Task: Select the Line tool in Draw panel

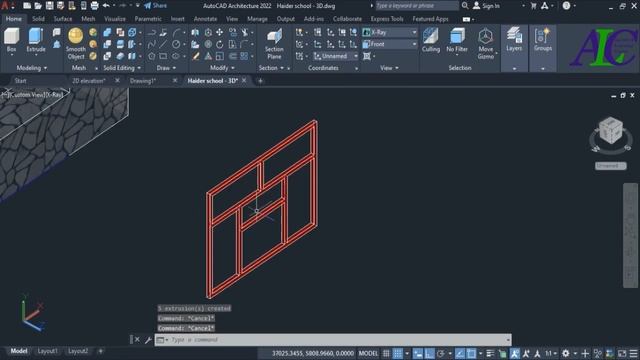Action: (x=163, y=44)
